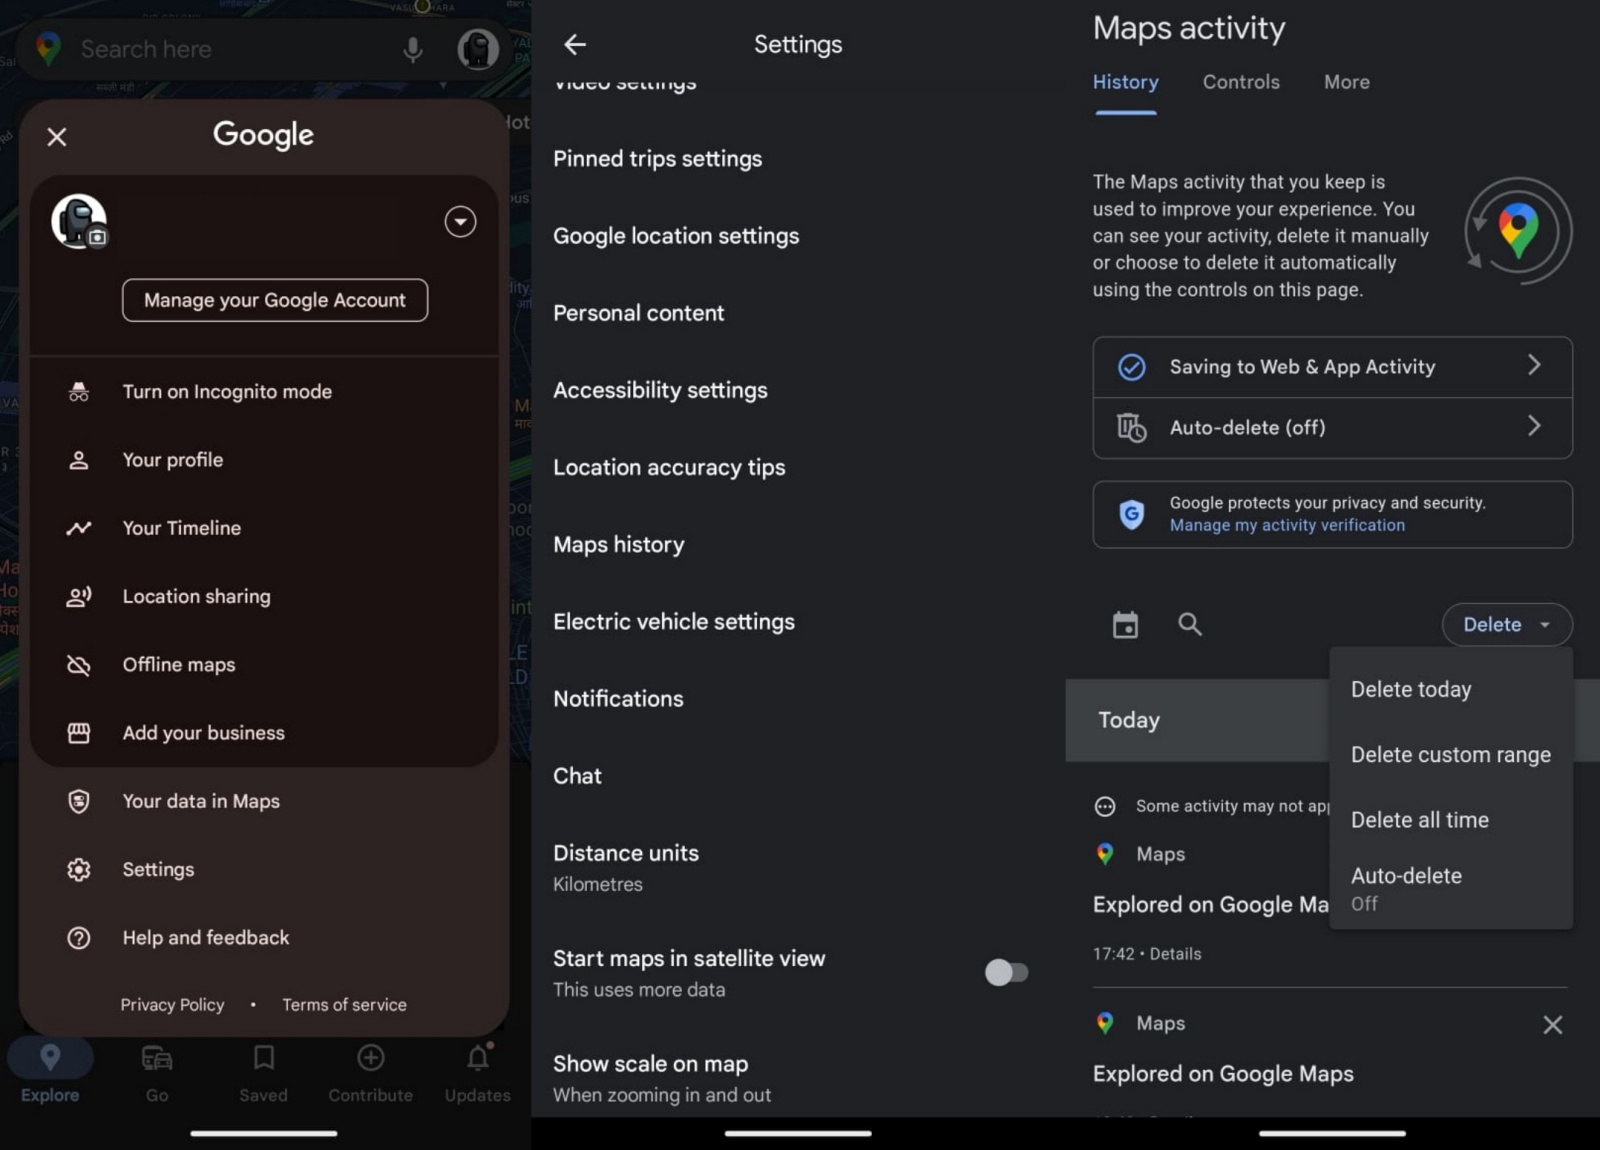This screenshot has width=1600, height=1150.
Task: Select the Location sharing icon
Action: [x=79, y=596]
